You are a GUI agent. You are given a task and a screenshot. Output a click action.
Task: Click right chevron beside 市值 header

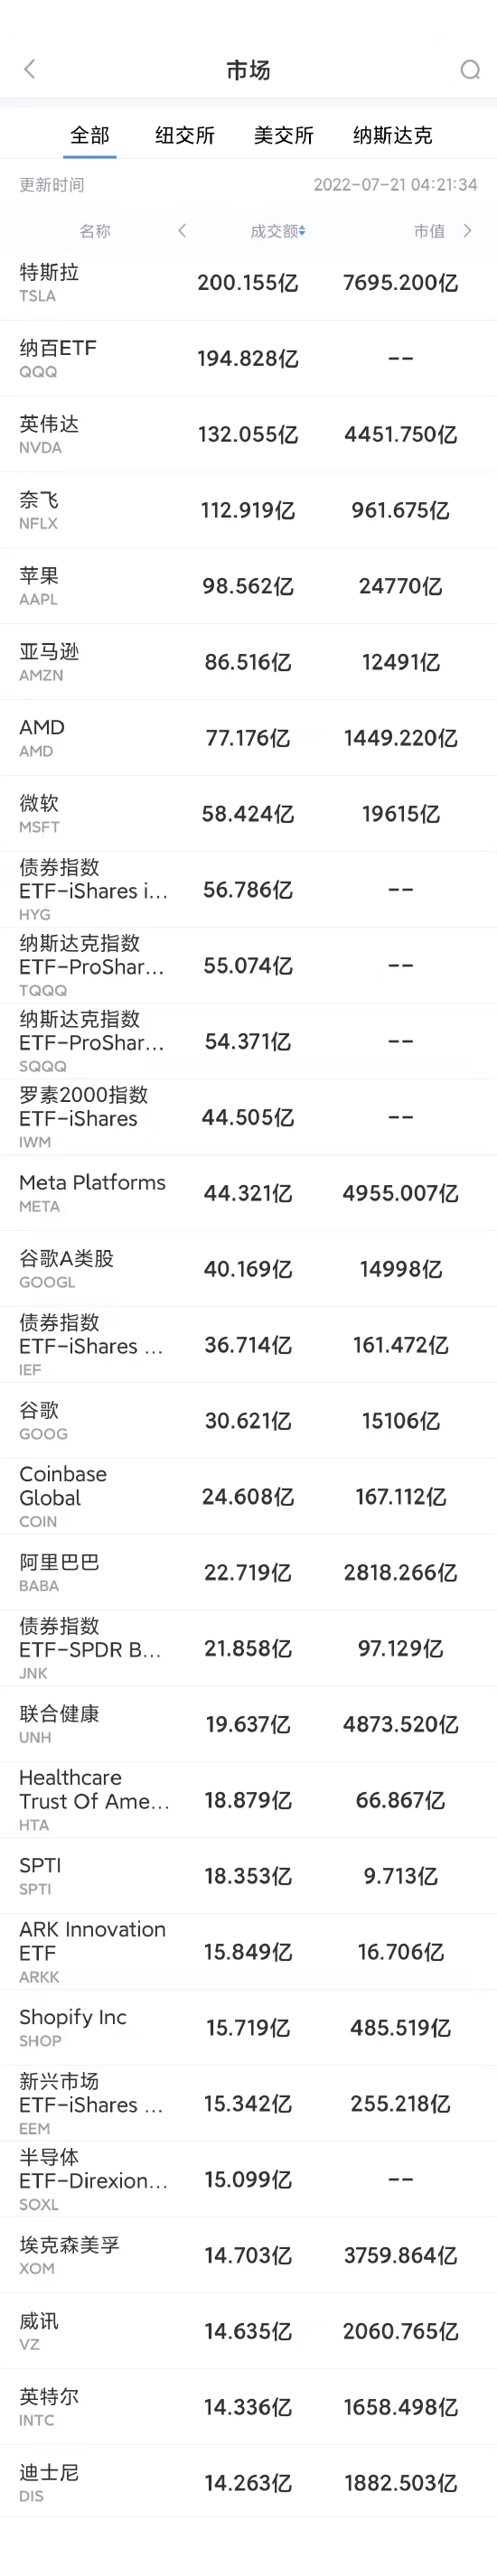click(467, 231)
